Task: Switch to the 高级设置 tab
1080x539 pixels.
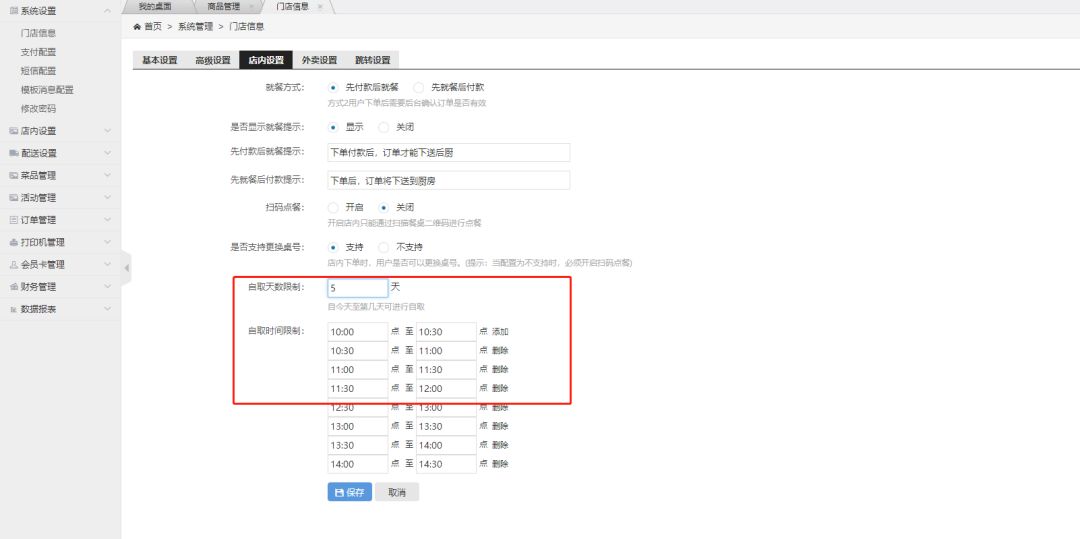Action: (212, 60)
